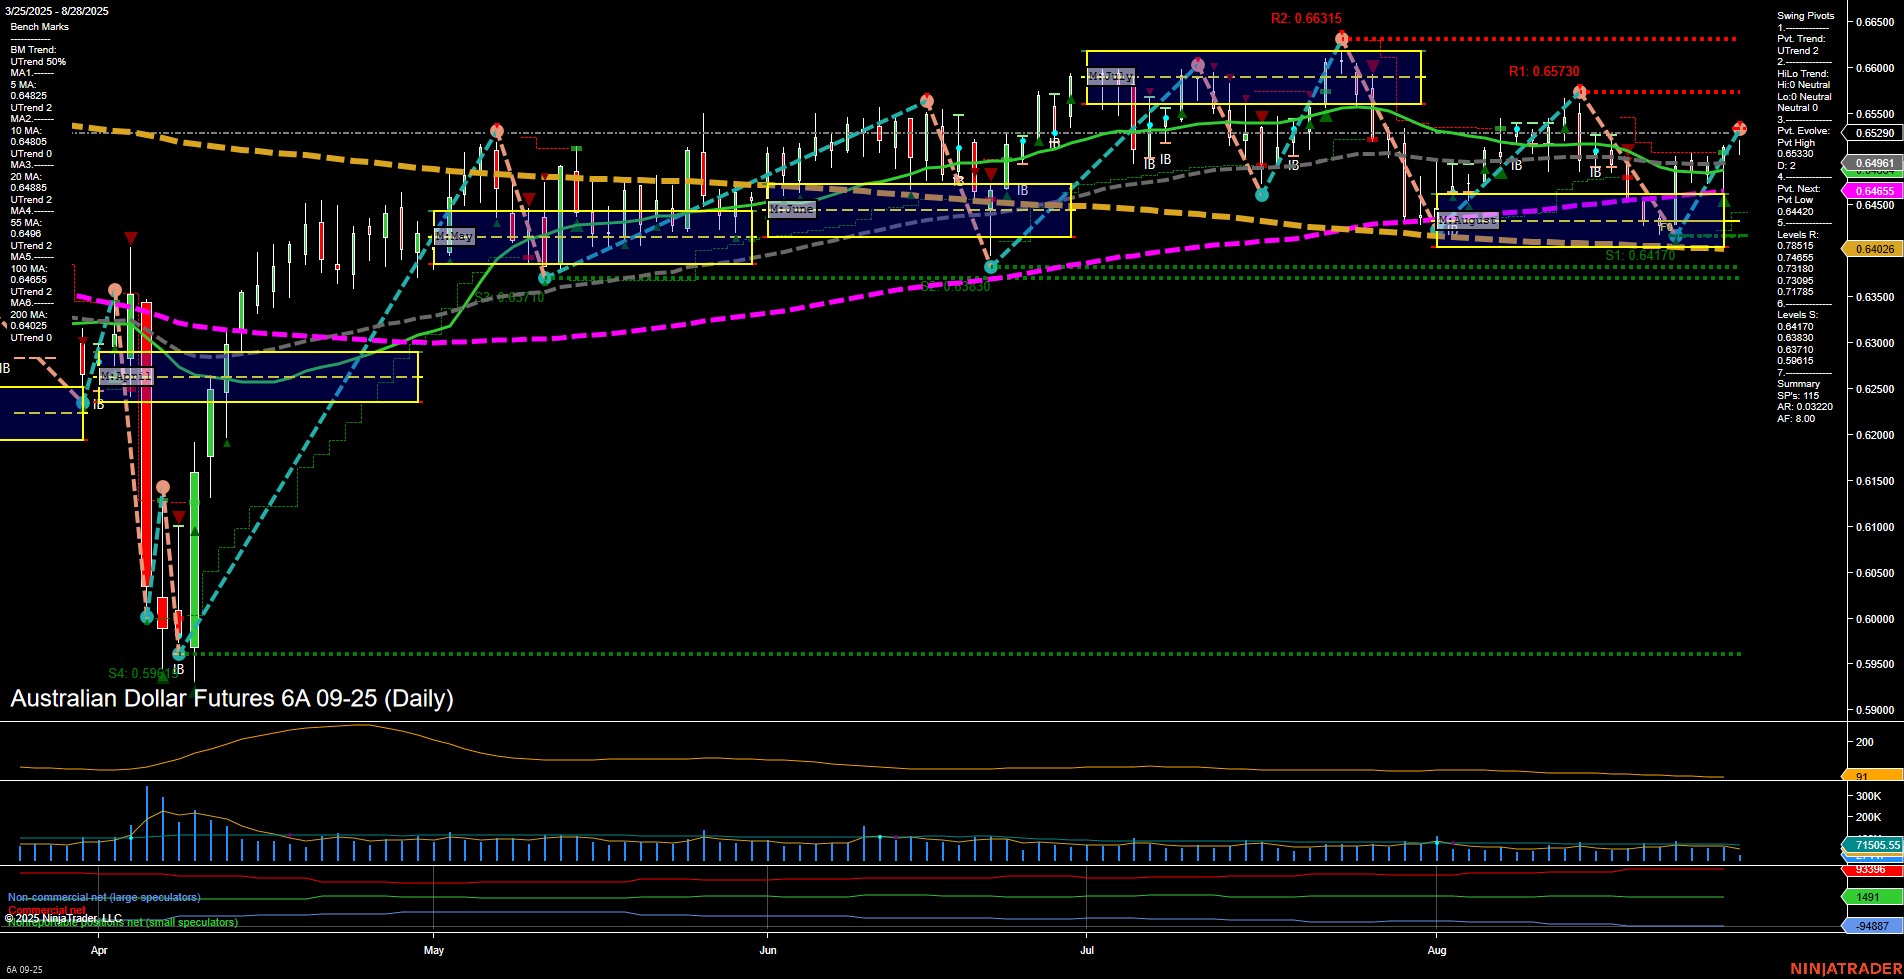Click the gray 0.64961 price marker
Screen dimensions: 1904x979
point(1873,163)
